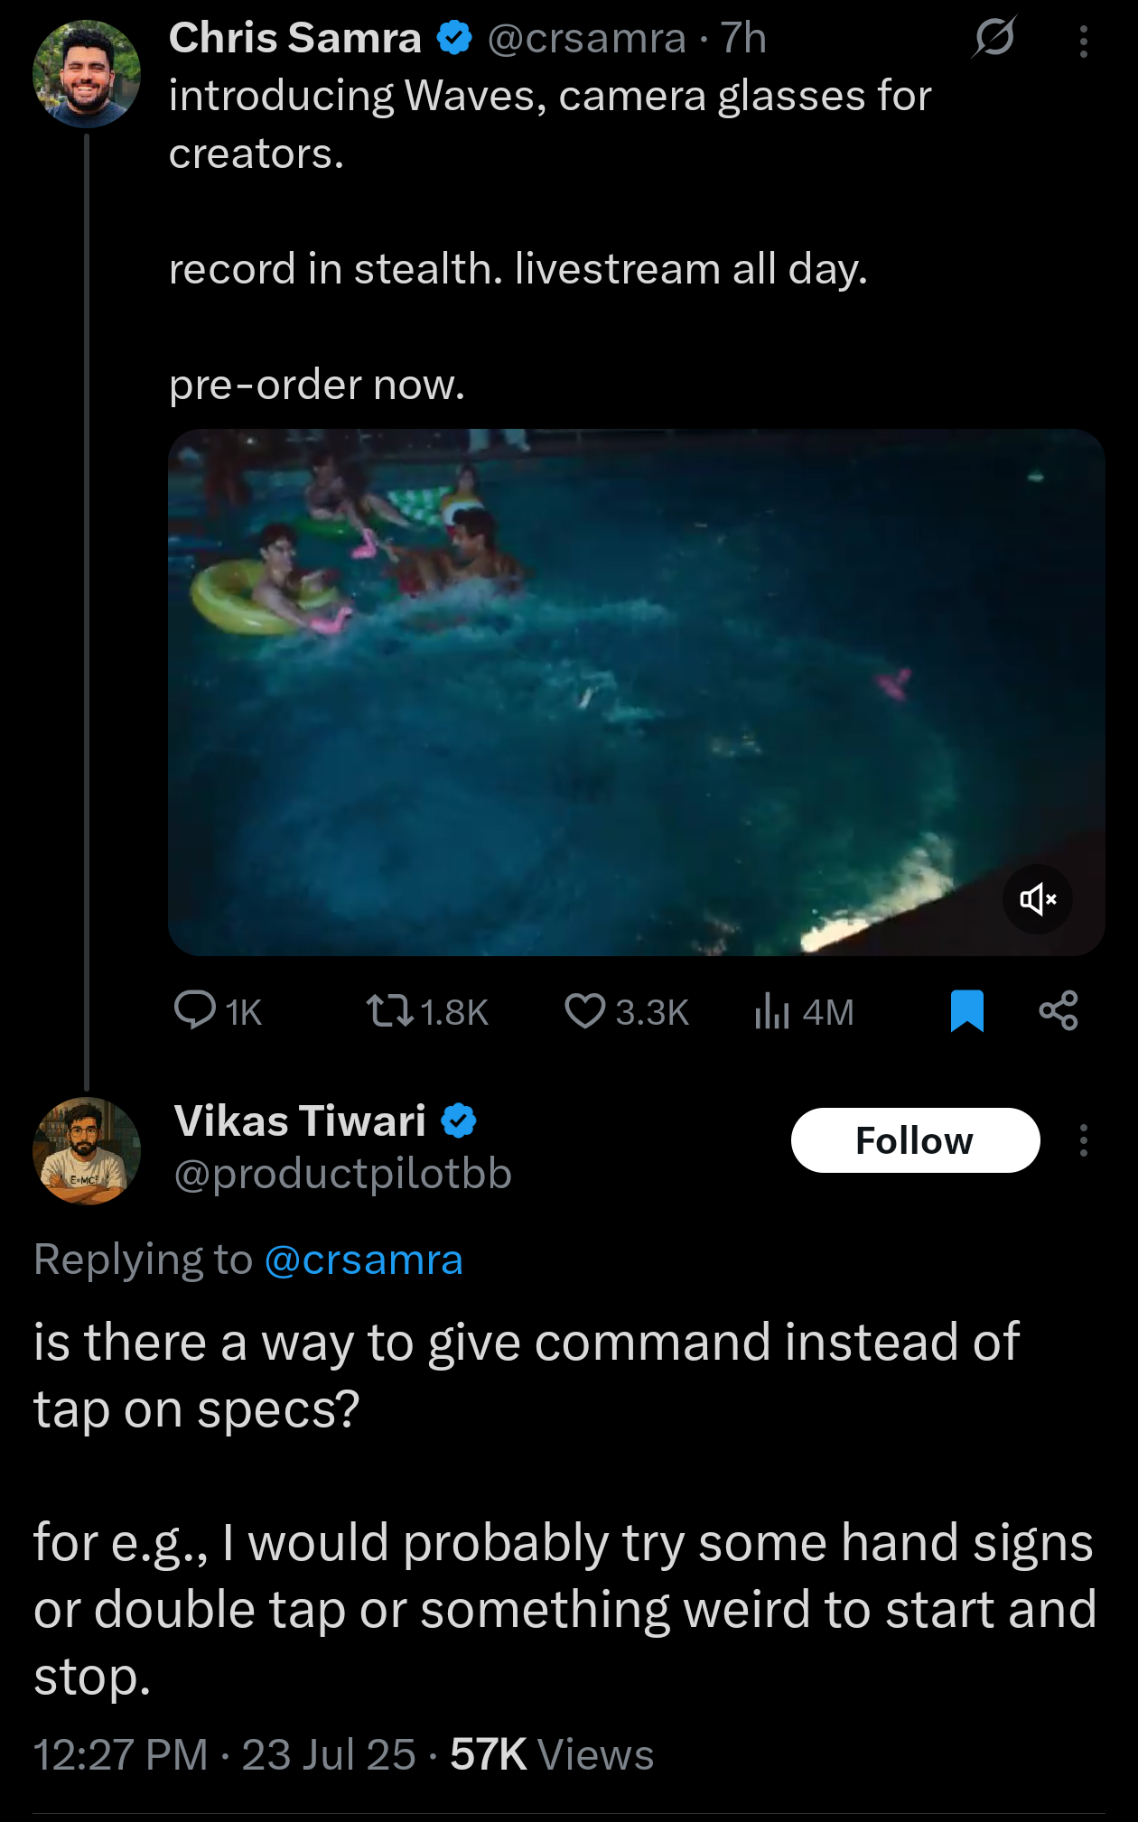Follow Vikas Tiwari
This screenshot has height=1822, width=1138.
pos(914,1140)
